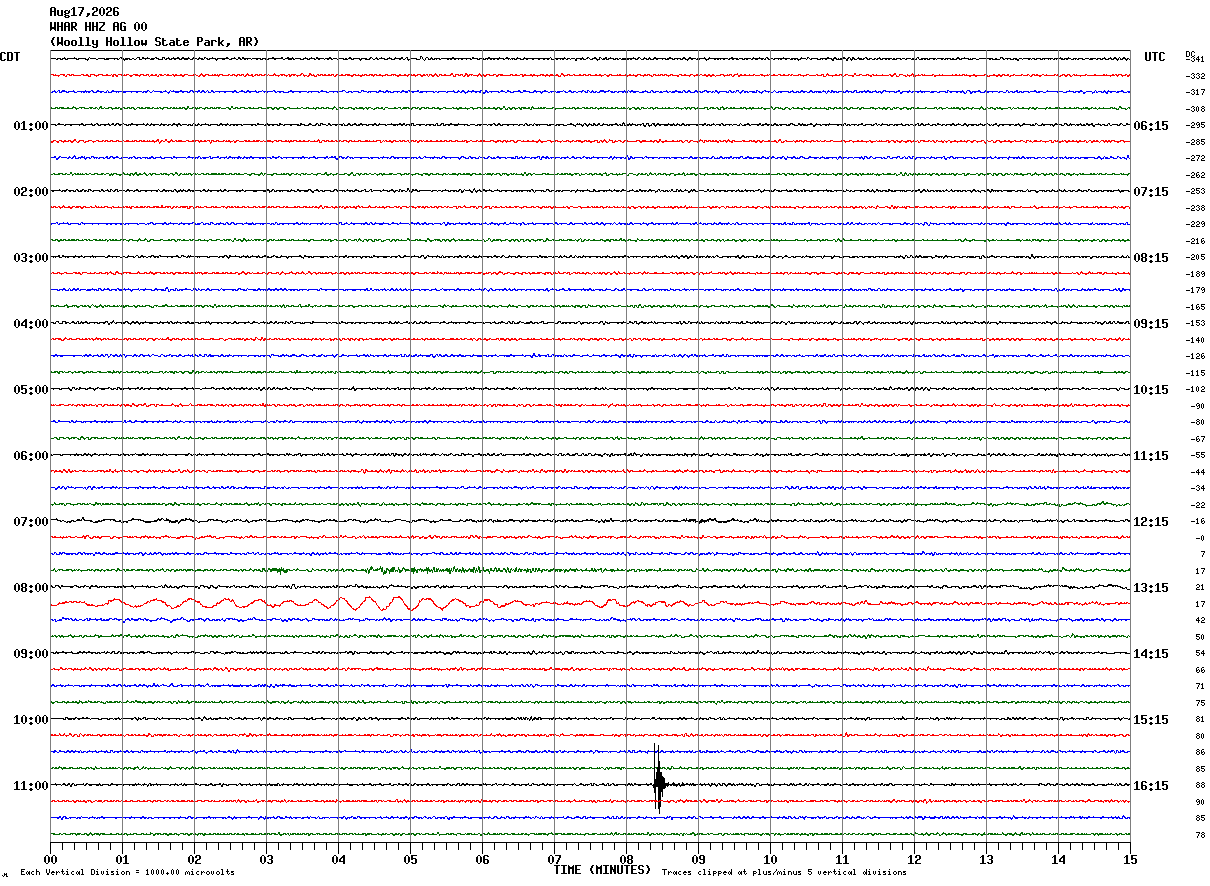Click the 06:15 UTC time label
Image resolution: width=1210 pixels, height=886 pixels.
[1150, 126]
